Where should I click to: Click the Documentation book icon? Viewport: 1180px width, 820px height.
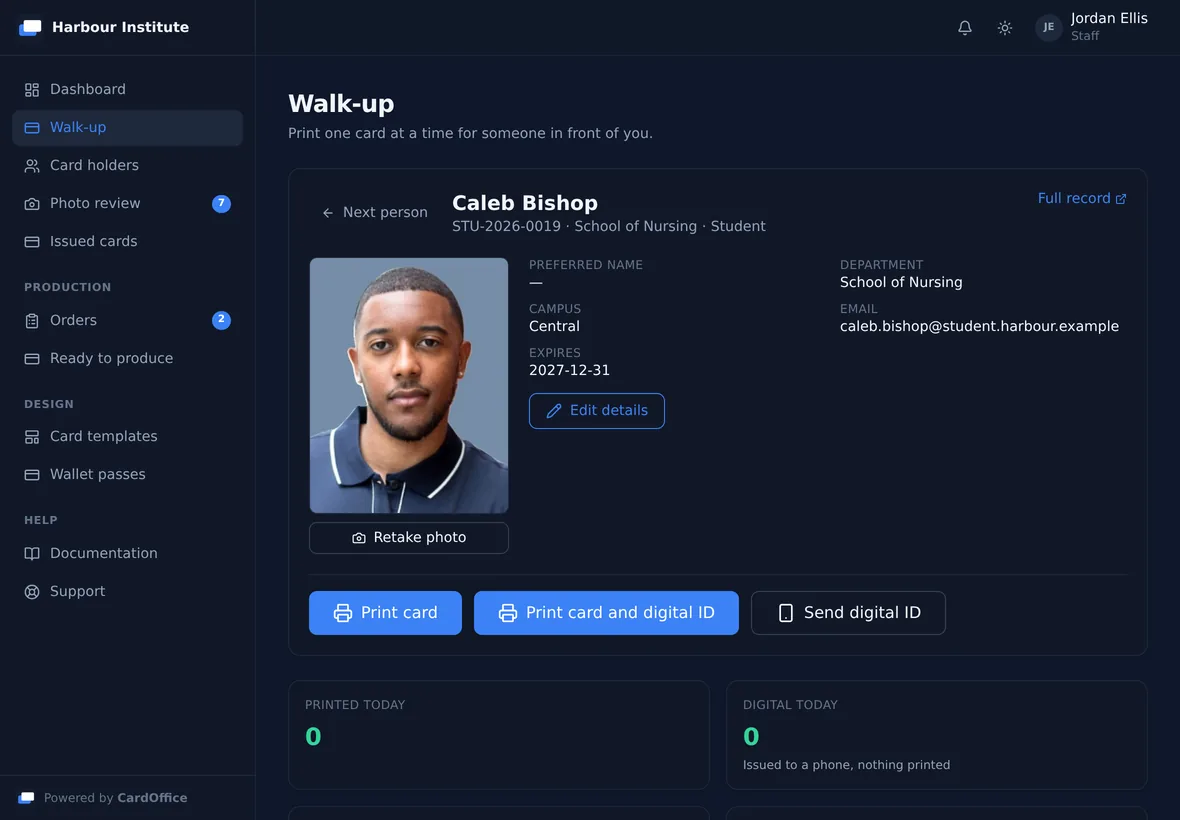32,554
